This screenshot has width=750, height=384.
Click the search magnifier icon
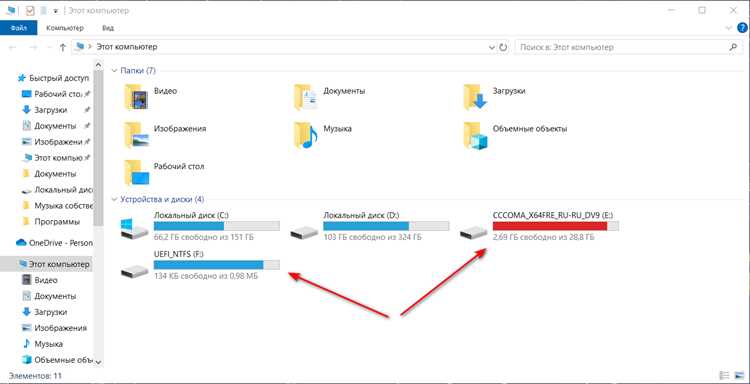[733, 47]
